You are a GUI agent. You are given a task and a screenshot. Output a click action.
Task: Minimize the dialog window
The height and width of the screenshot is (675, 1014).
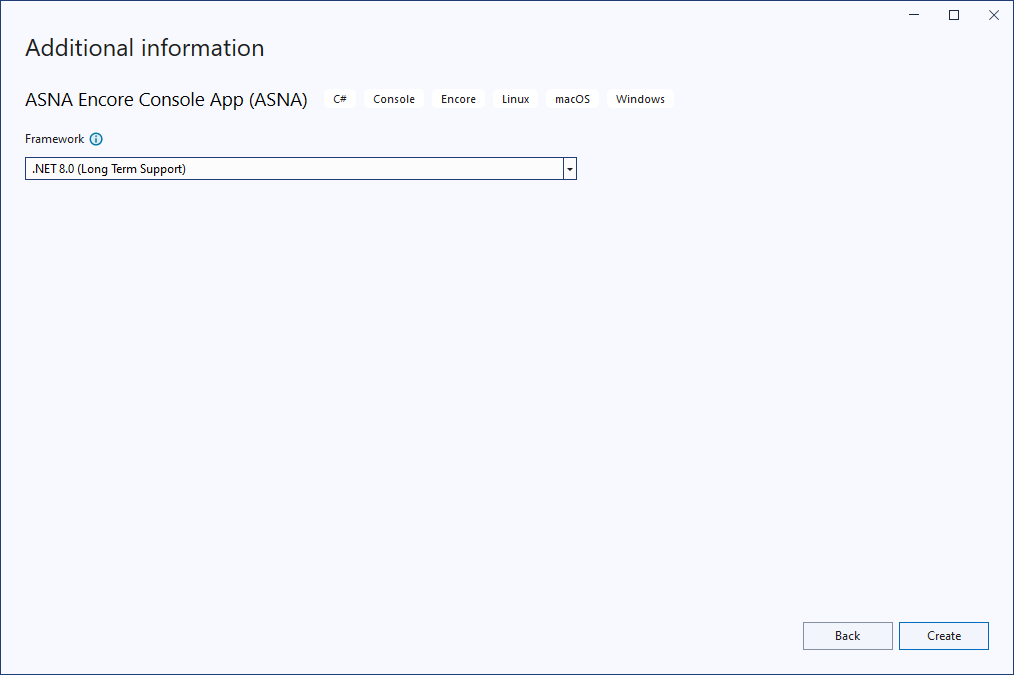coord(914,15)
